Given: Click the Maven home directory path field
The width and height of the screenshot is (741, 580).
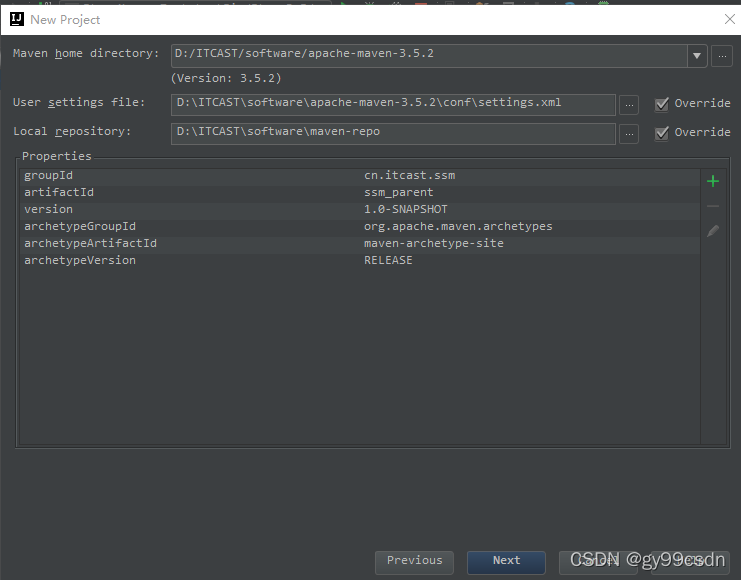Looking at the screenshot, I should pos(429,56).
